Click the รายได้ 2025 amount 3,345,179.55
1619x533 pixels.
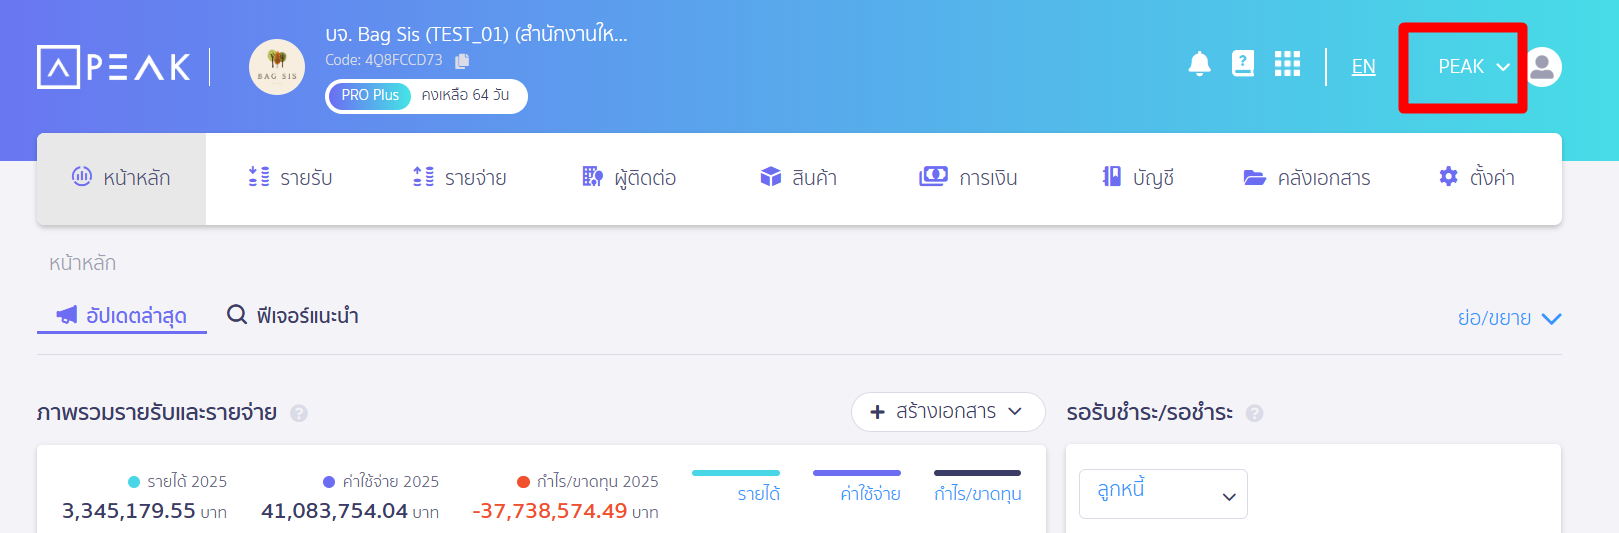point(129,511)
